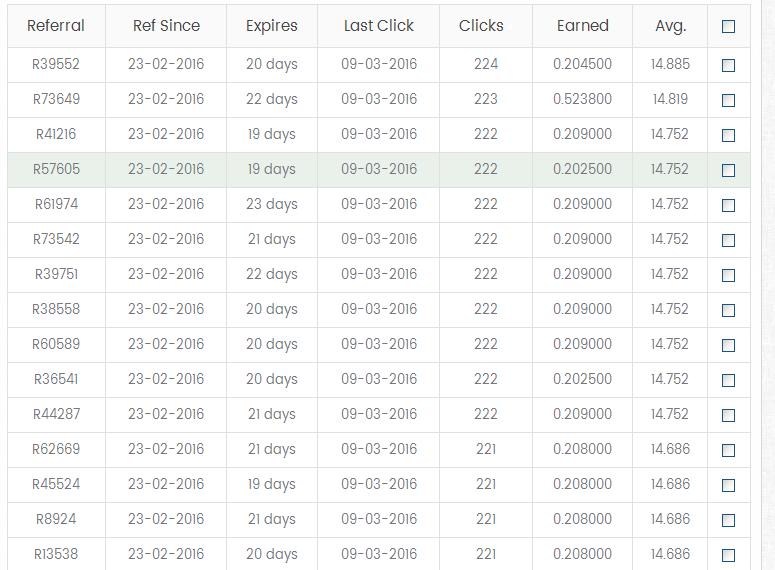This screenshot has height=570, width=775.
Task: Toggle the select-all checkbox in header
Action: point(728,27)
